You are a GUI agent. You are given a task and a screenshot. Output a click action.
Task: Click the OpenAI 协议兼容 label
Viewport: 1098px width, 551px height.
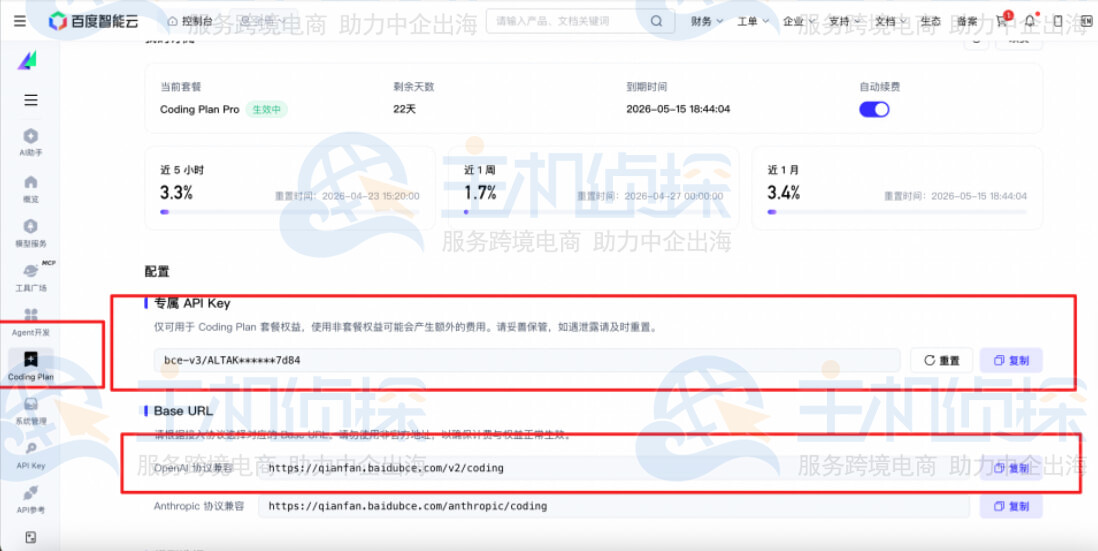pyautogui.click(x=193, y=468)
